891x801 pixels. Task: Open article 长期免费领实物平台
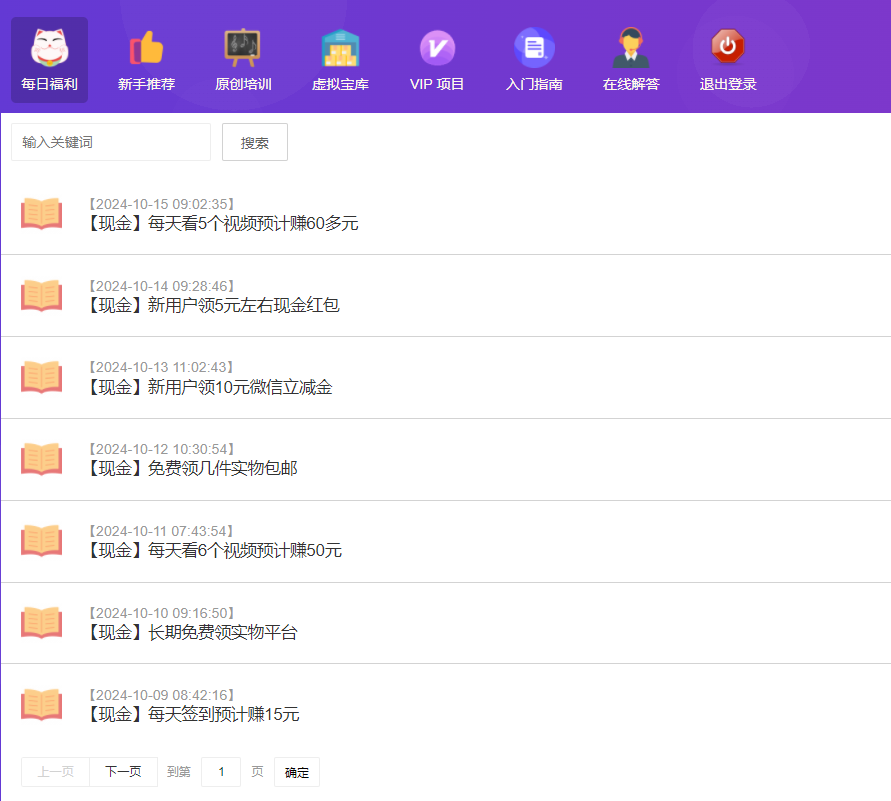[x=191, y=632]
